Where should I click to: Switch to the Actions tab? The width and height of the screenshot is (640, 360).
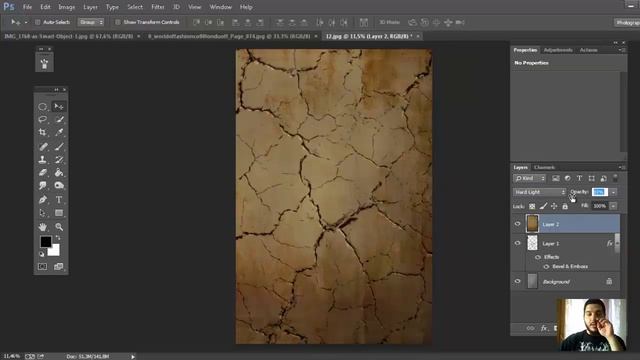589,50
